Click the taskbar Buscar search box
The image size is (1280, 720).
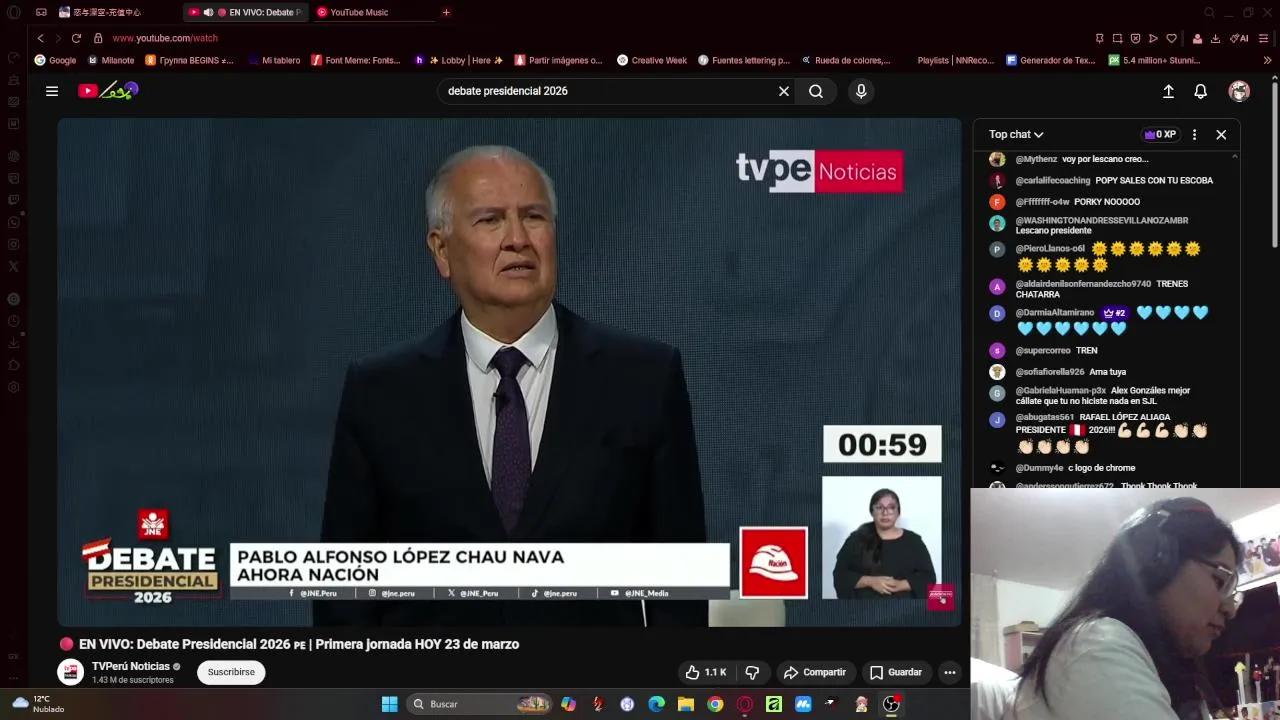click(x=480, y=704)
